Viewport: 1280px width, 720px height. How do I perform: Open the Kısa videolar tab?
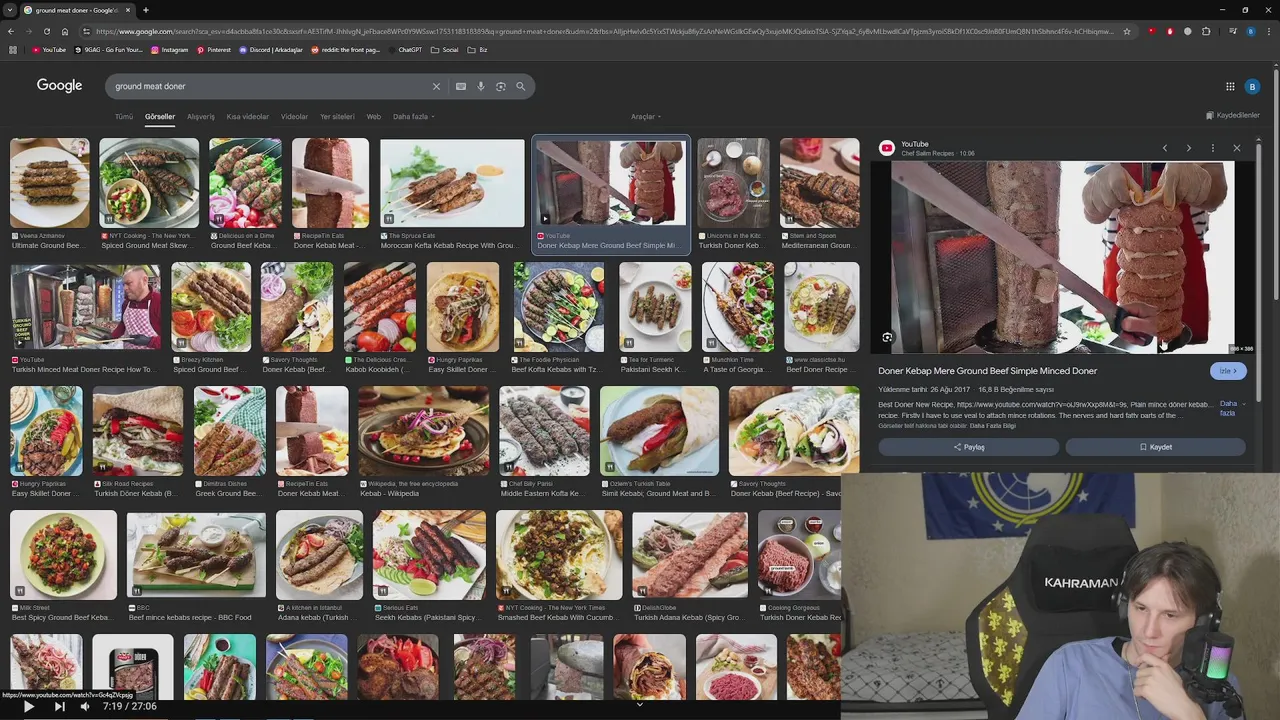tap(248, 117)
